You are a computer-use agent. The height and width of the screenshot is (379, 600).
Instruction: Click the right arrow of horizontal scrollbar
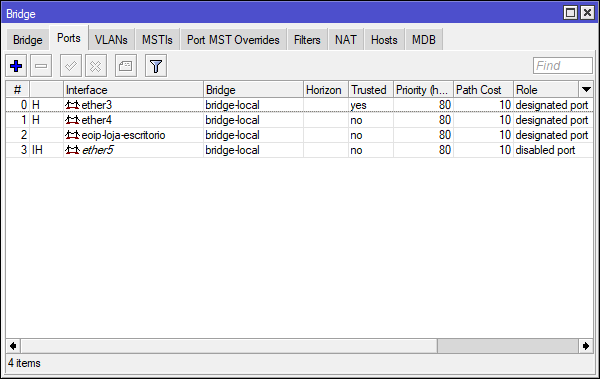tap(586, 346)
